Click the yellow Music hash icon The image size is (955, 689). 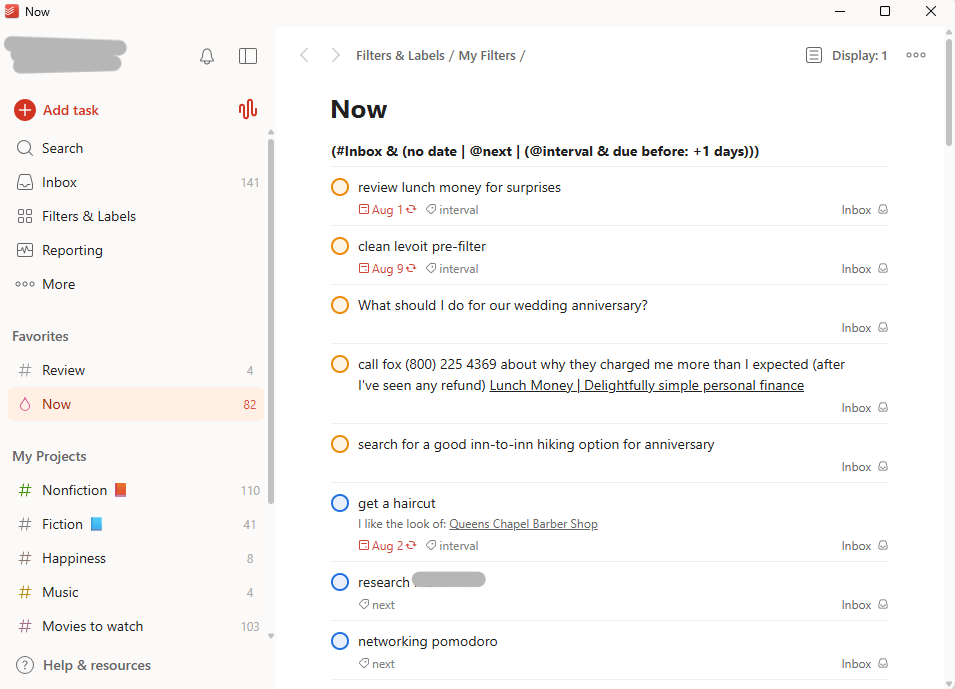click(25, 592)
